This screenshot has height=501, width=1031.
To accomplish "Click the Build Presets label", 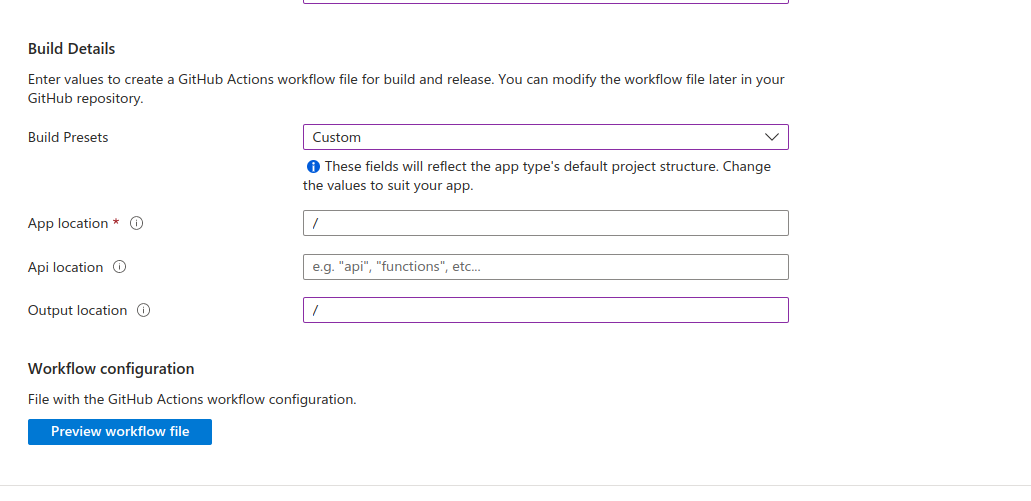I will coord(68,137).
